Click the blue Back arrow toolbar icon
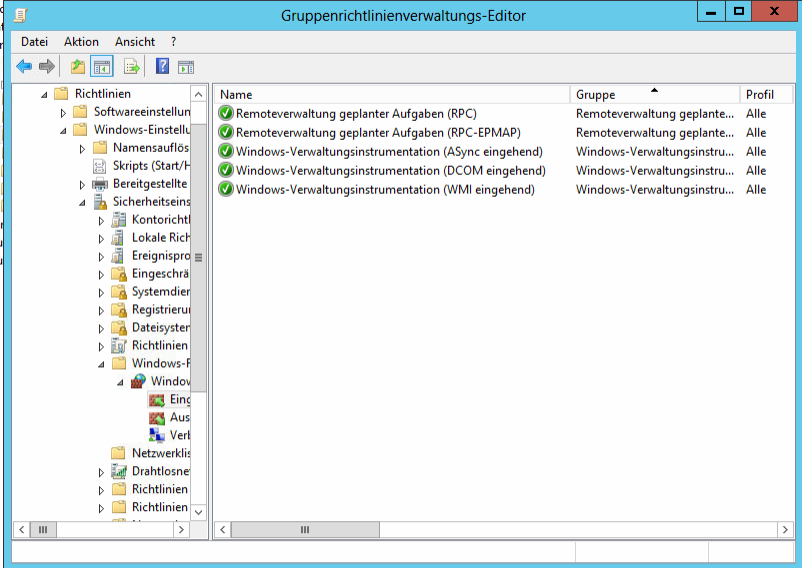This screenshot has width=802, height=568. click(24, 67)
